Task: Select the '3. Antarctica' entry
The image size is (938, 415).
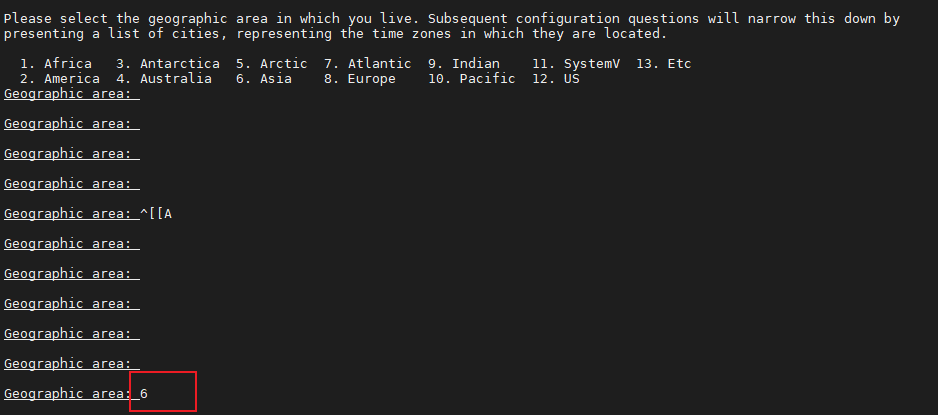Action: click(x=168, y=63)
